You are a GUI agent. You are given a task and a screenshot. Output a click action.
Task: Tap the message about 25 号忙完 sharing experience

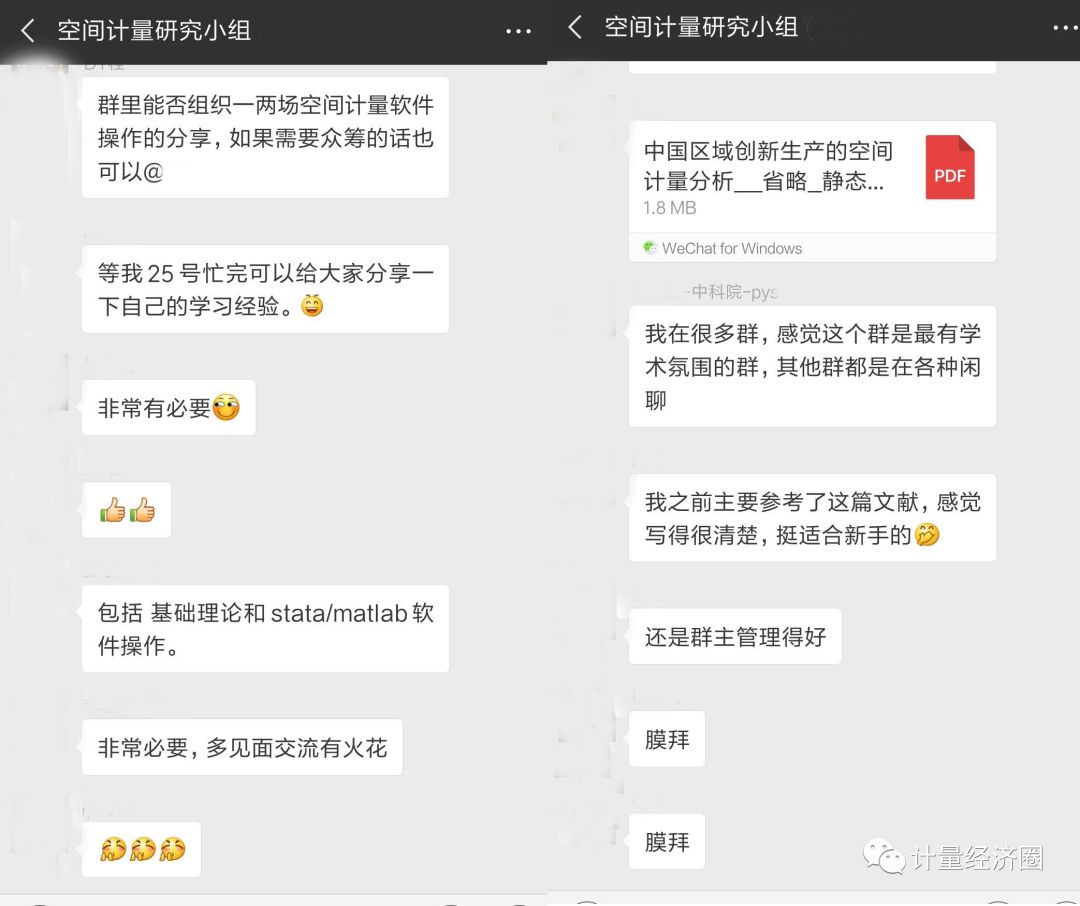click(265, 289)
